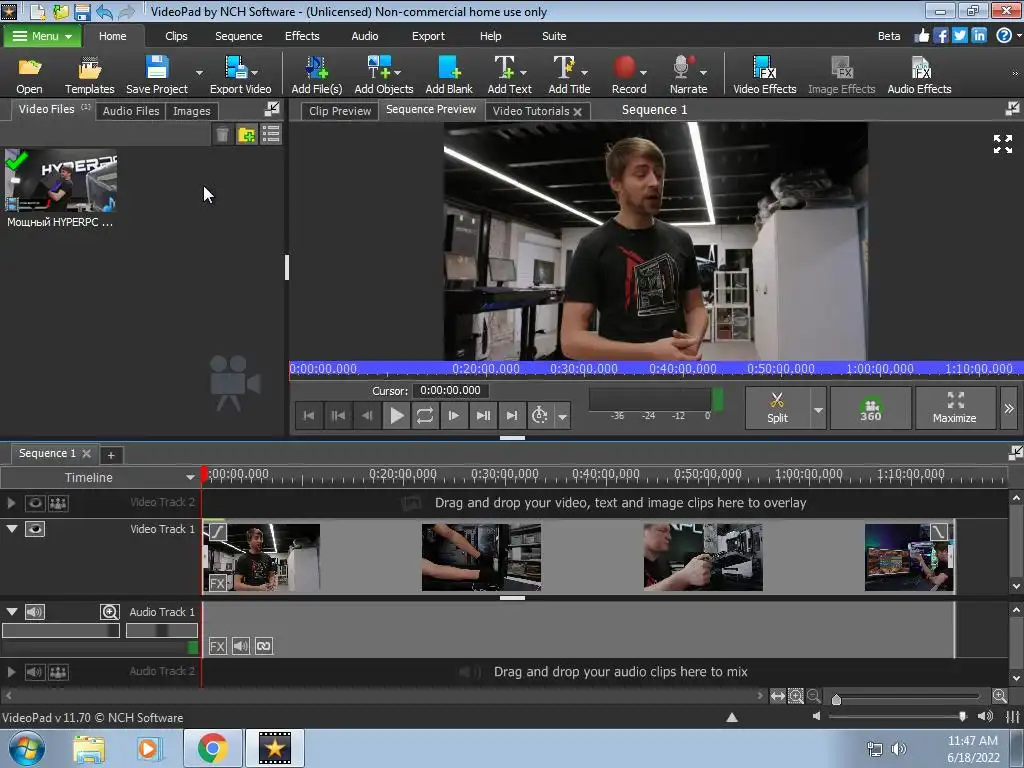Zoom in on the Audio Track 1 waveform

pyautogui.click(x=110, y=612)
